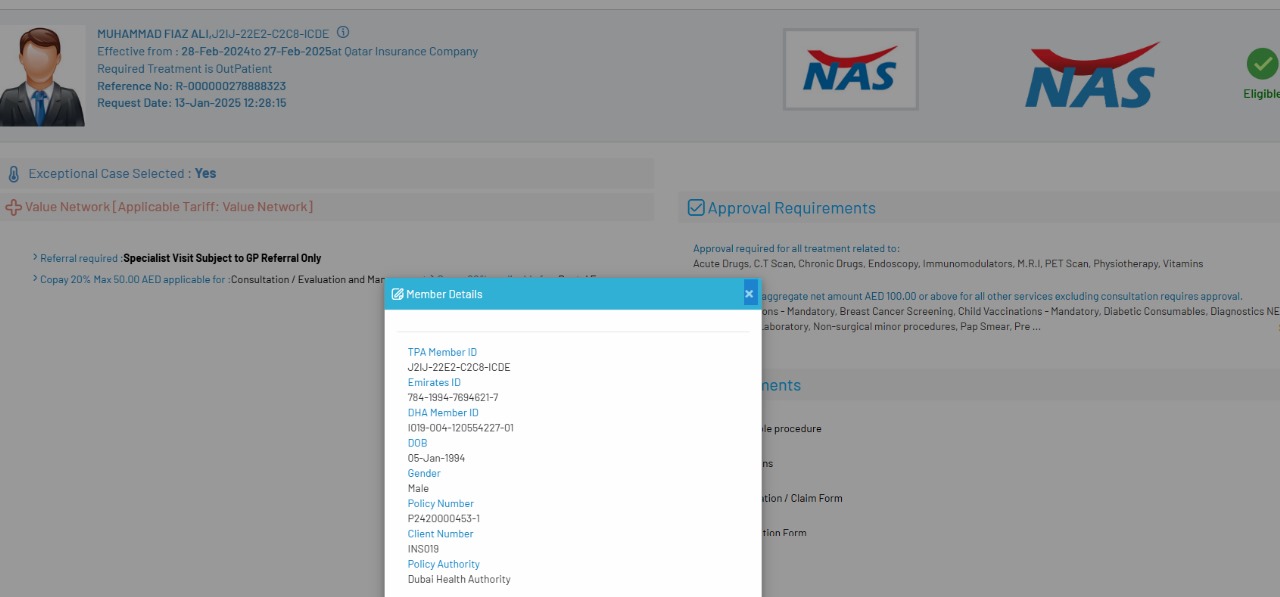Image resolution: width=1280 pixels, height=597 pixels.
Task: Close the Member Details popup
Action: pyautogui.click(x=749, y=294)
